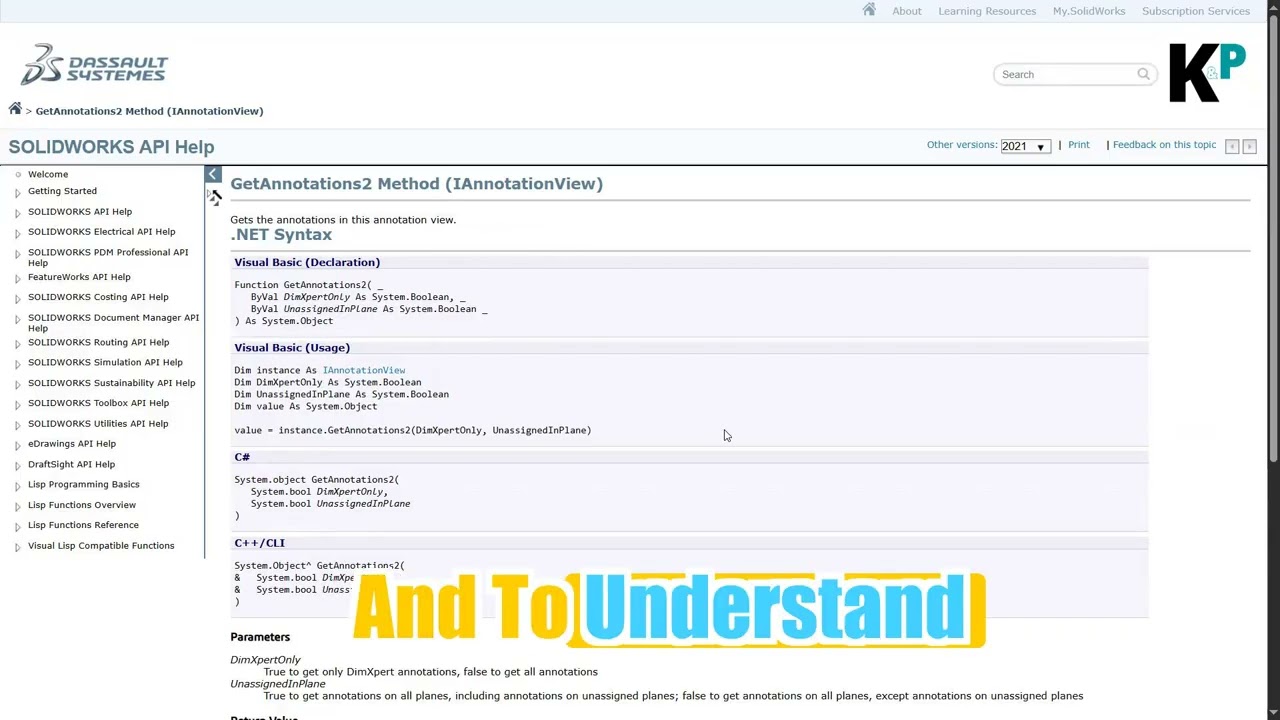Click the magnifier icon in Search box
This screenshot has height=720, width=1280.
pos(1143,74)
